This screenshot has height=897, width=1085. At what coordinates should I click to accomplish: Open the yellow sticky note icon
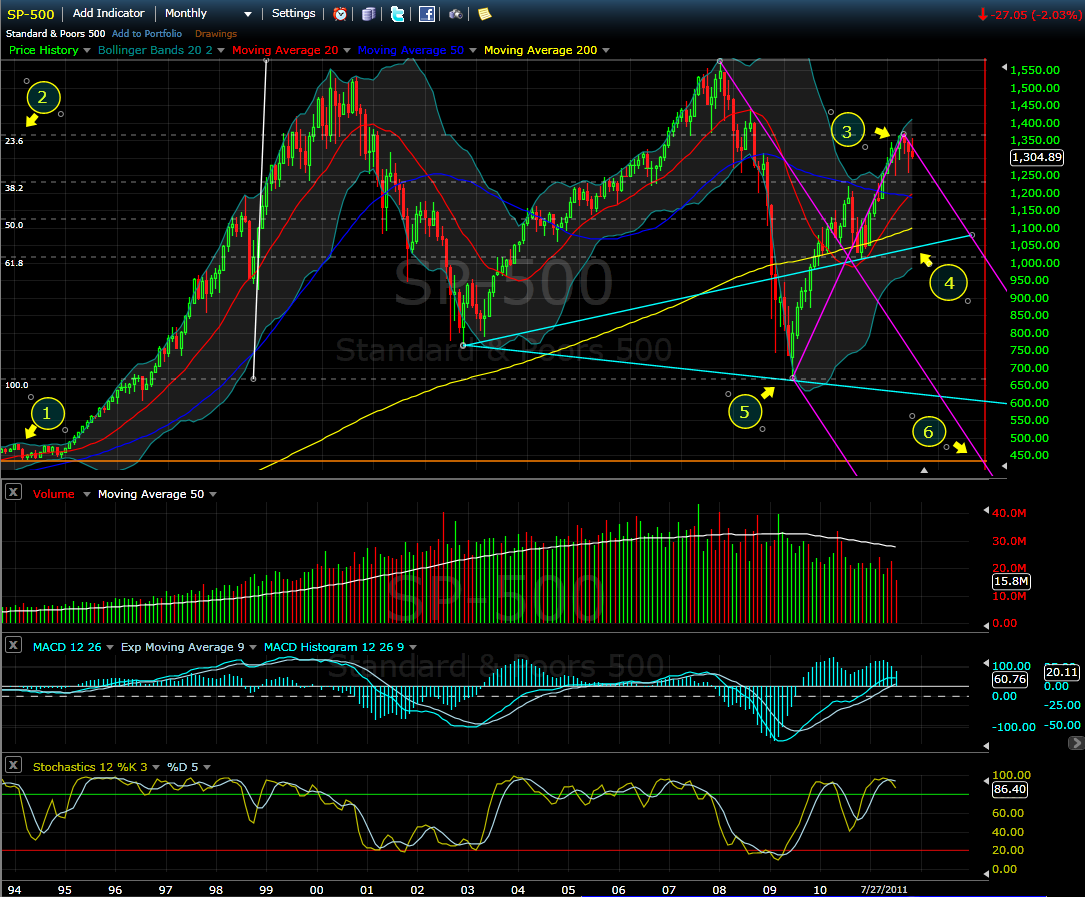pos(484,14)
